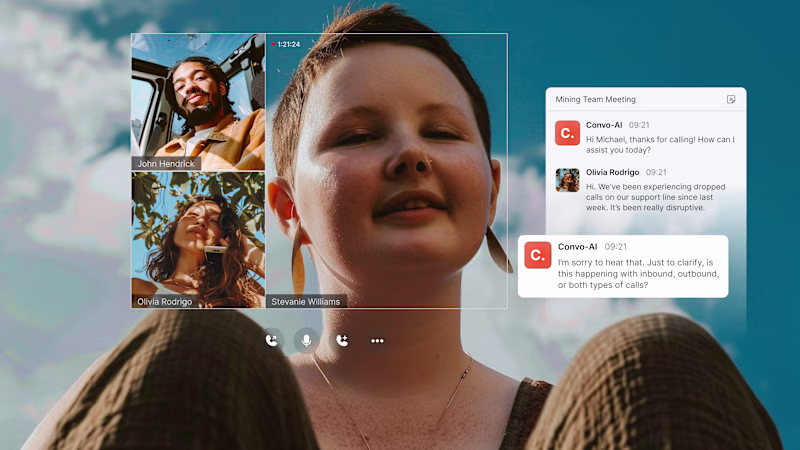Screen dimensions: 800x450
Task: Open the notes icon in Mining Team Meeting header
Action: coord(731,99)
